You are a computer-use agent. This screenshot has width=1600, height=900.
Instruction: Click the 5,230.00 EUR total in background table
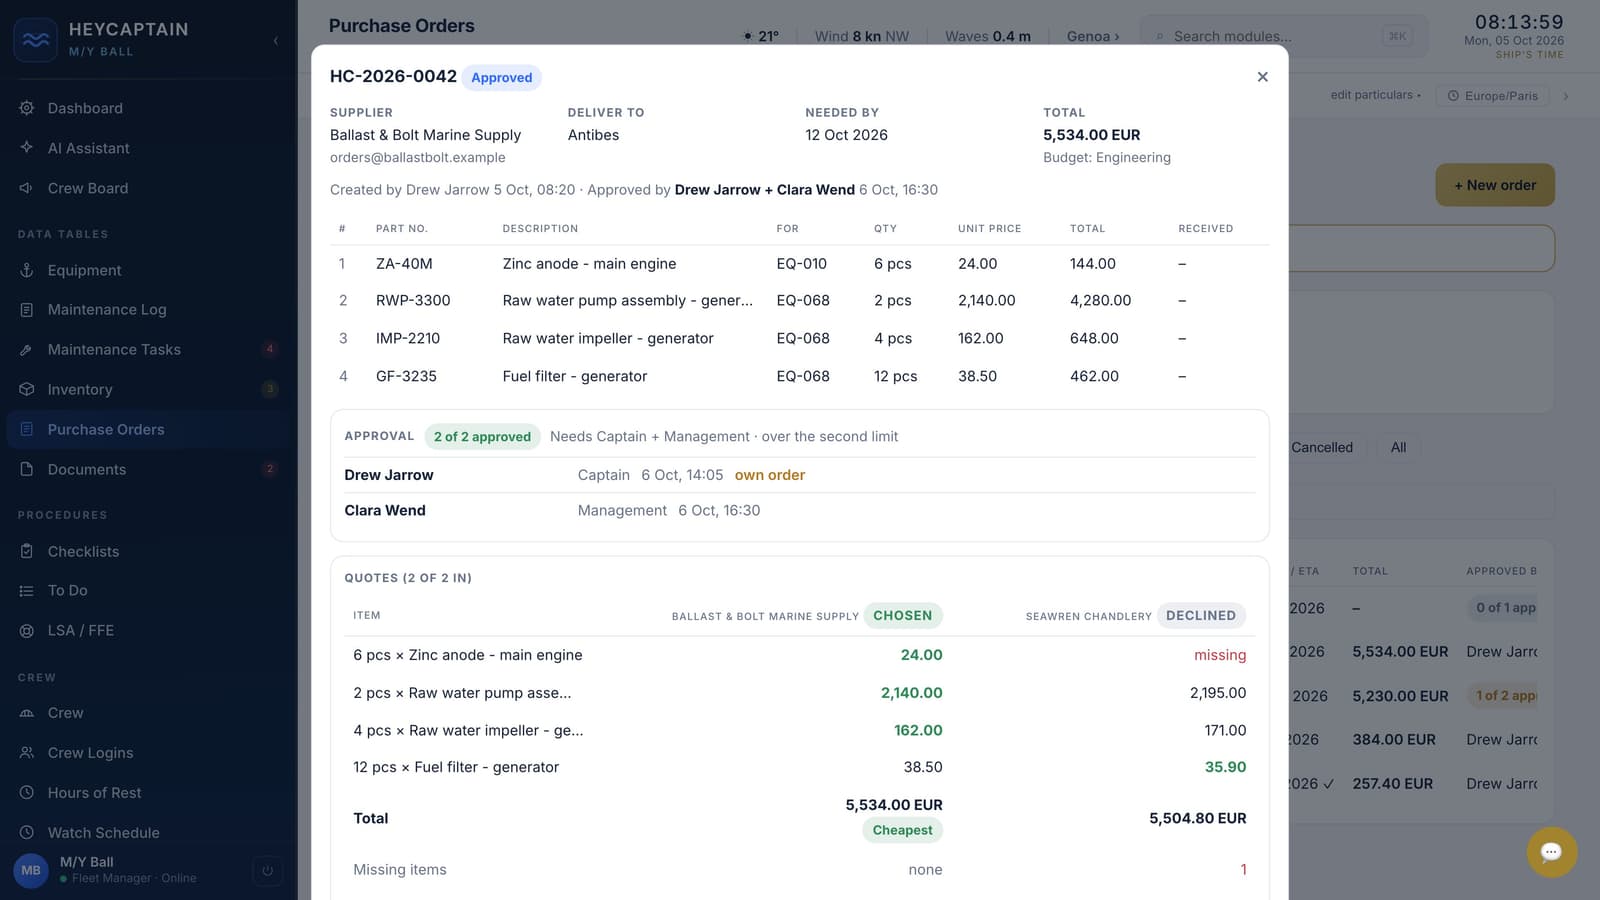click(1400, 696)
